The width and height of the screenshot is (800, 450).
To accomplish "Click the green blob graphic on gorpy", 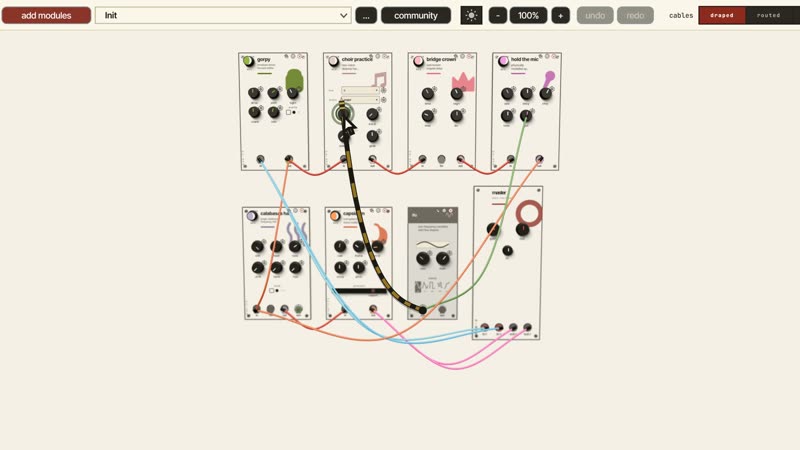I will 294,81.
